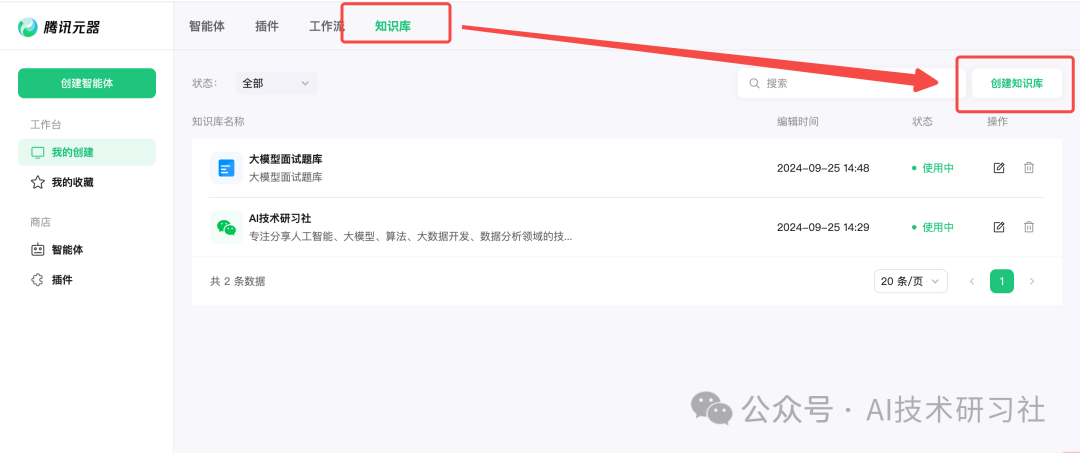Click the Tencent Yuanqi logo
Screen dimensions: 1080x453
(59, 28)
